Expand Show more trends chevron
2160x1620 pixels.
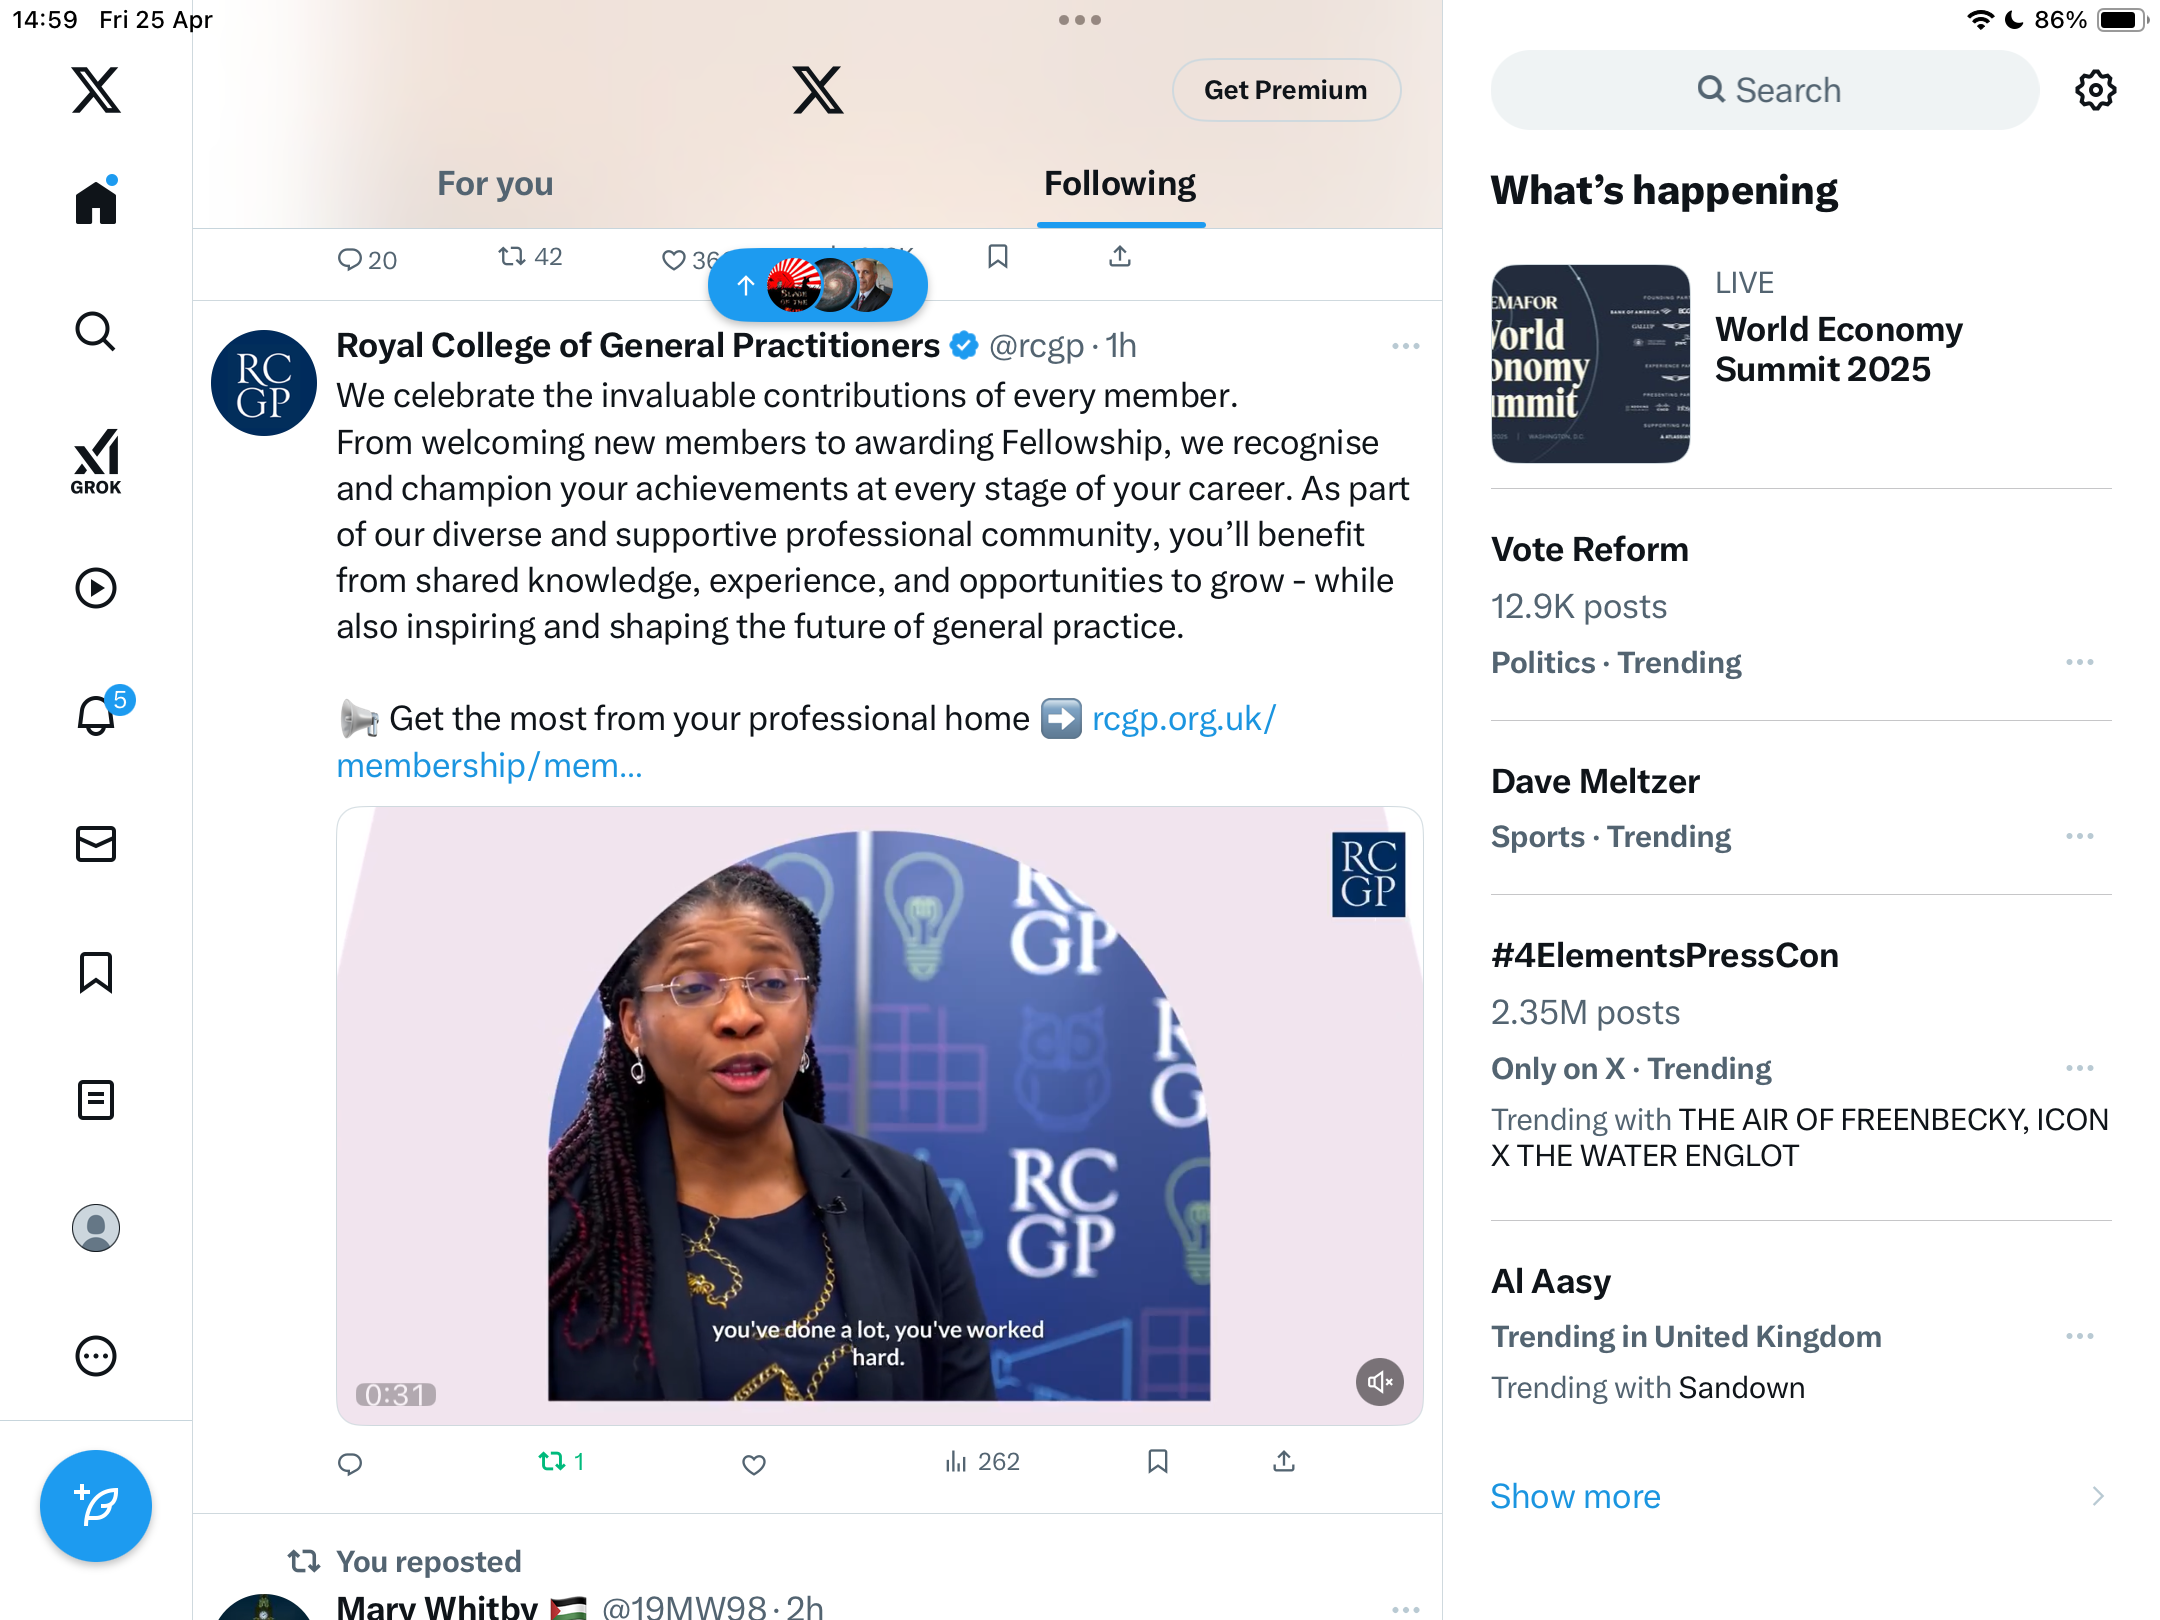click(x=2097, y=1496)
